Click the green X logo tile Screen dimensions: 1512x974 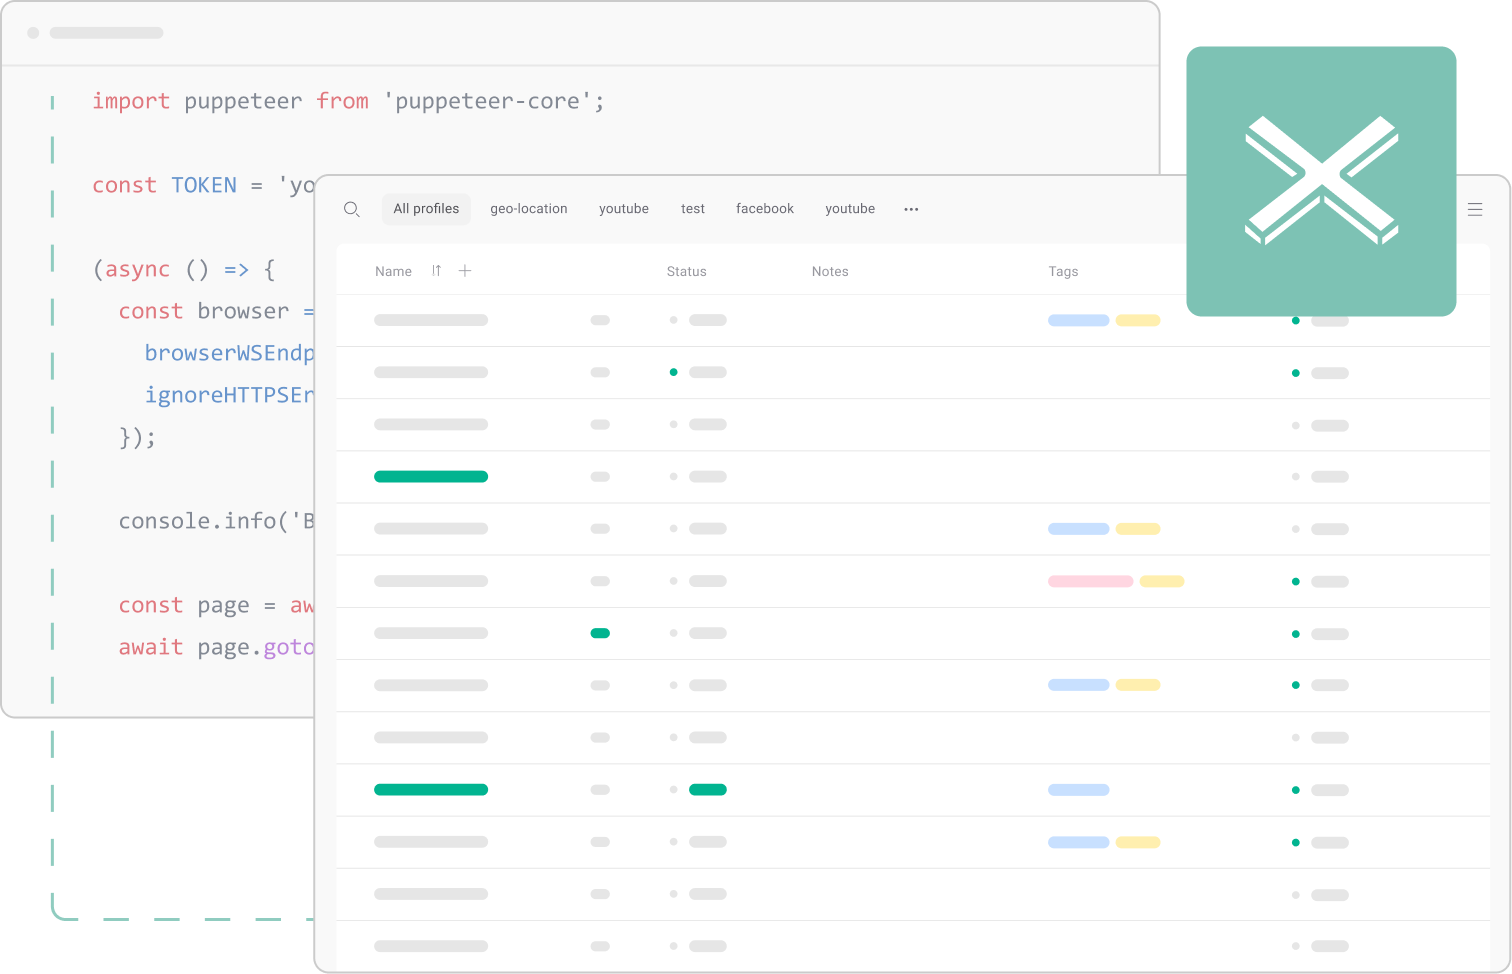[1321, 181]
